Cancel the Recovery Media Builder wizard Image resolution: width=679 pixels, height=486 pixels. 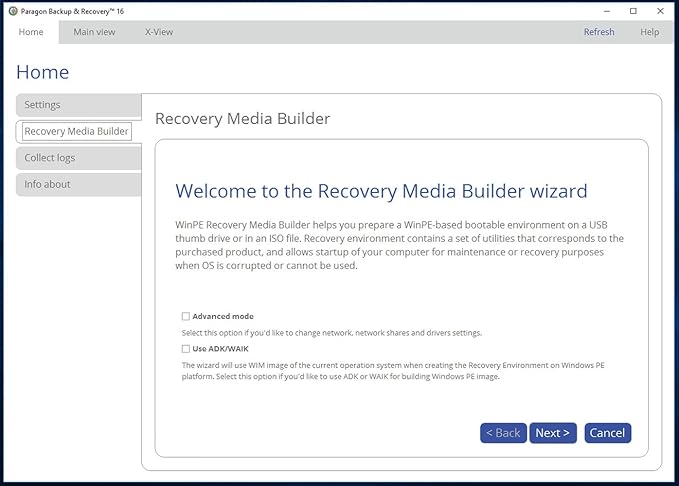coord(607,433)
